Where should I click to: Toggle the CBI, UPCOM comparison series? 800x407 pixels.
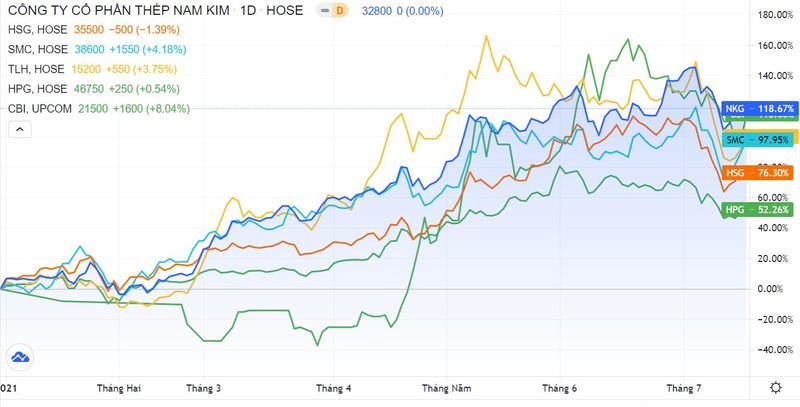click(x=38, y=106)
